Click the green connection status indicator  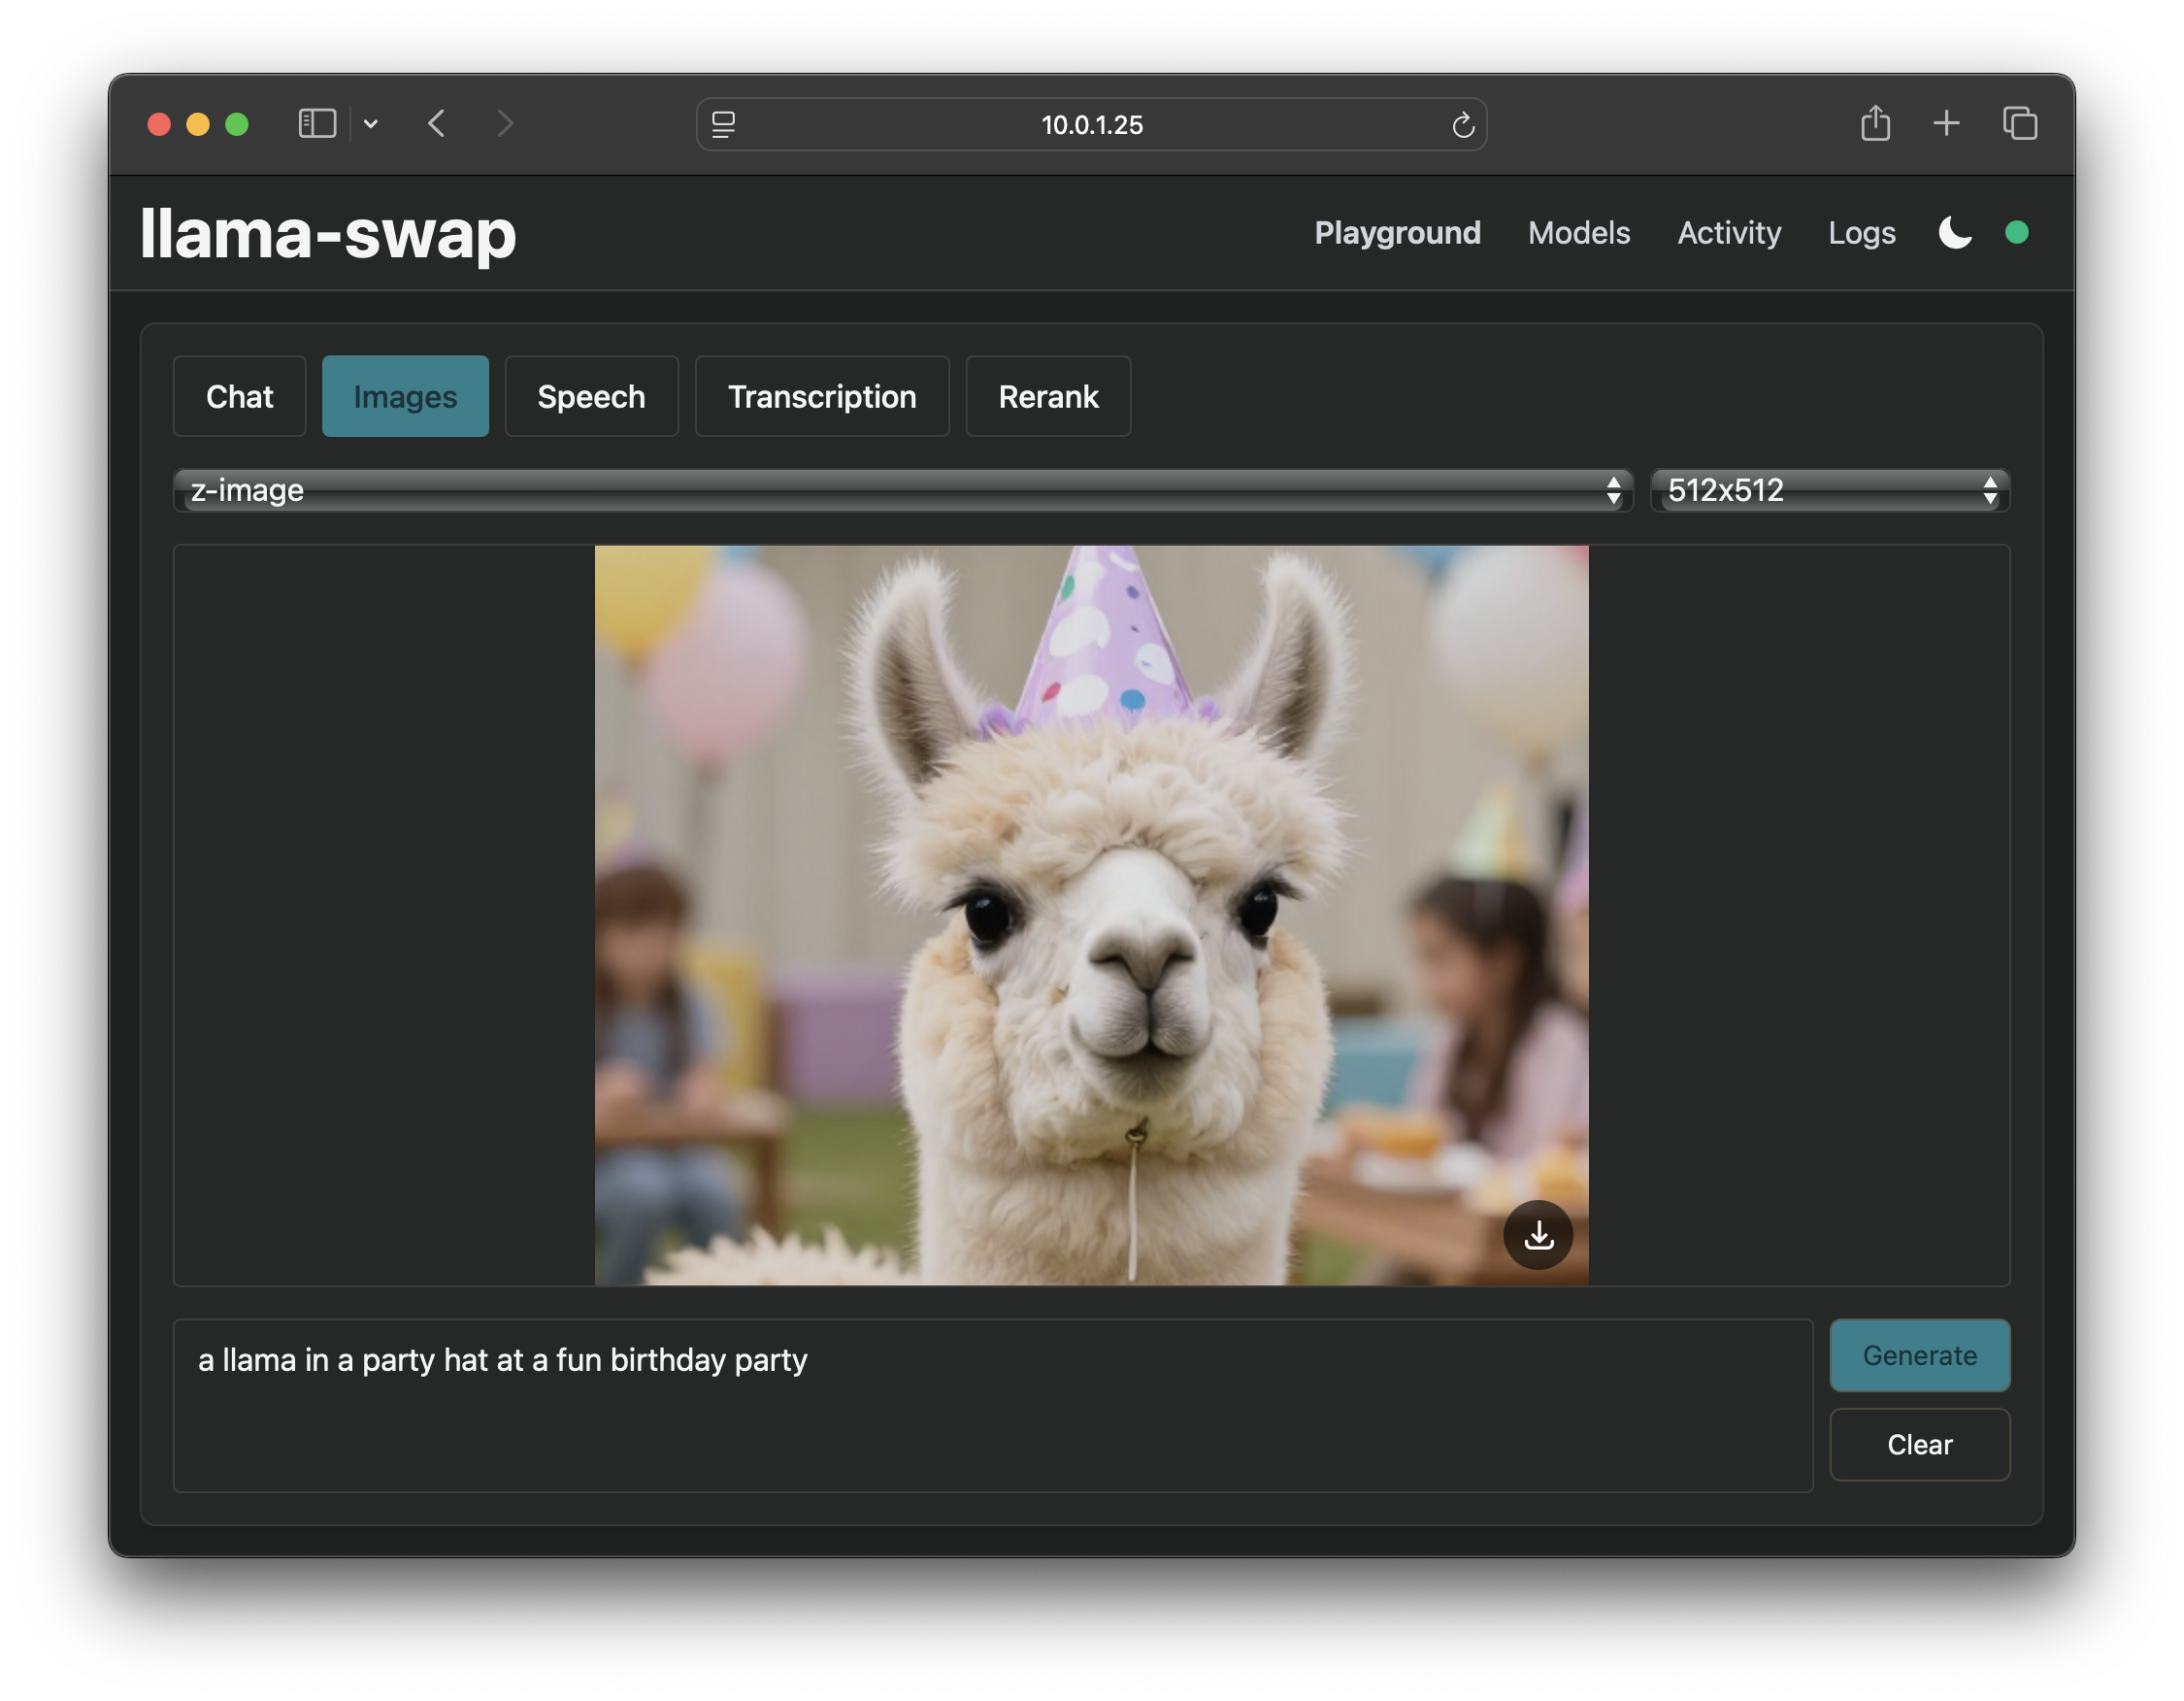tap(2016, 233)
